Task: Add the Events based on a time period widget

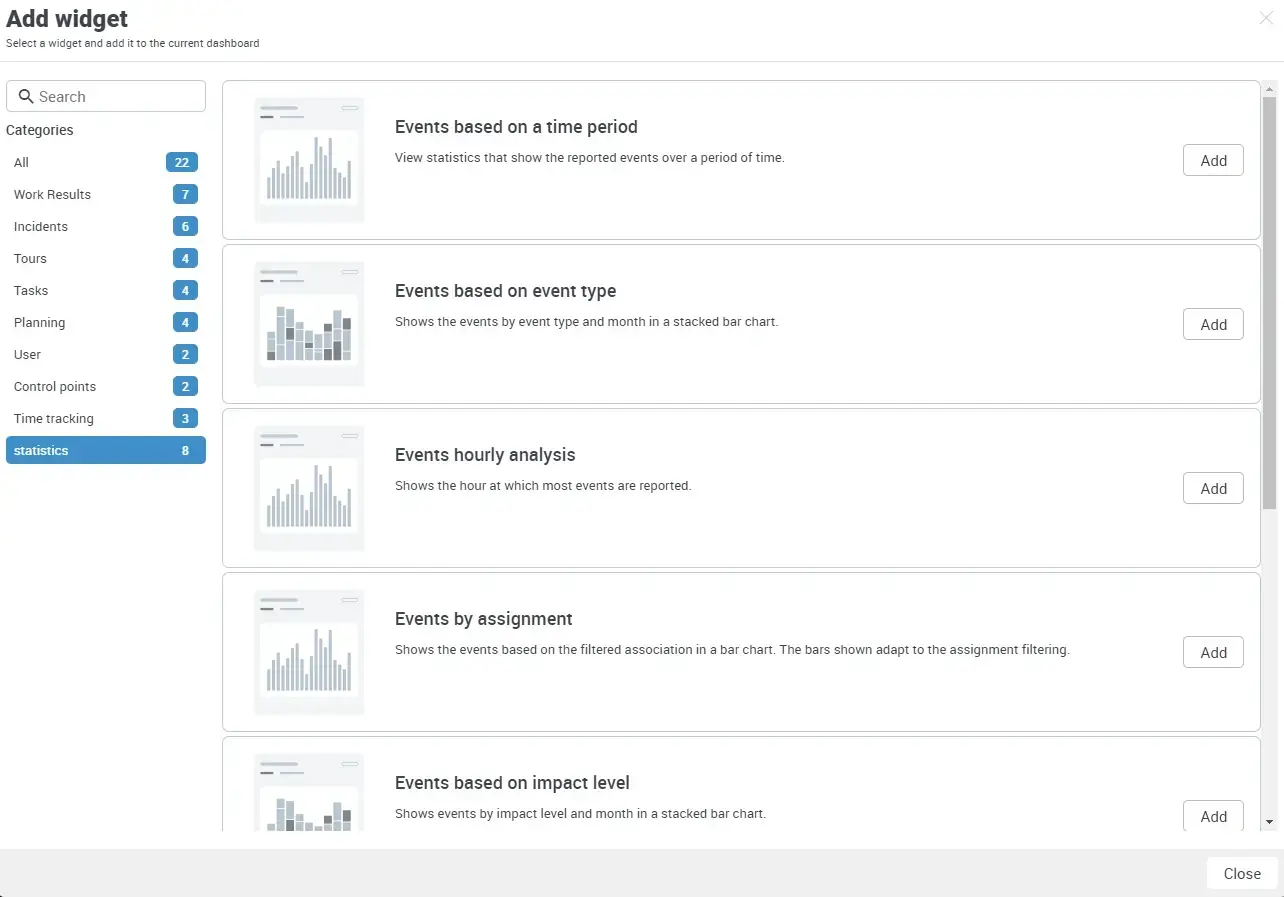Action: point(1213,160)
